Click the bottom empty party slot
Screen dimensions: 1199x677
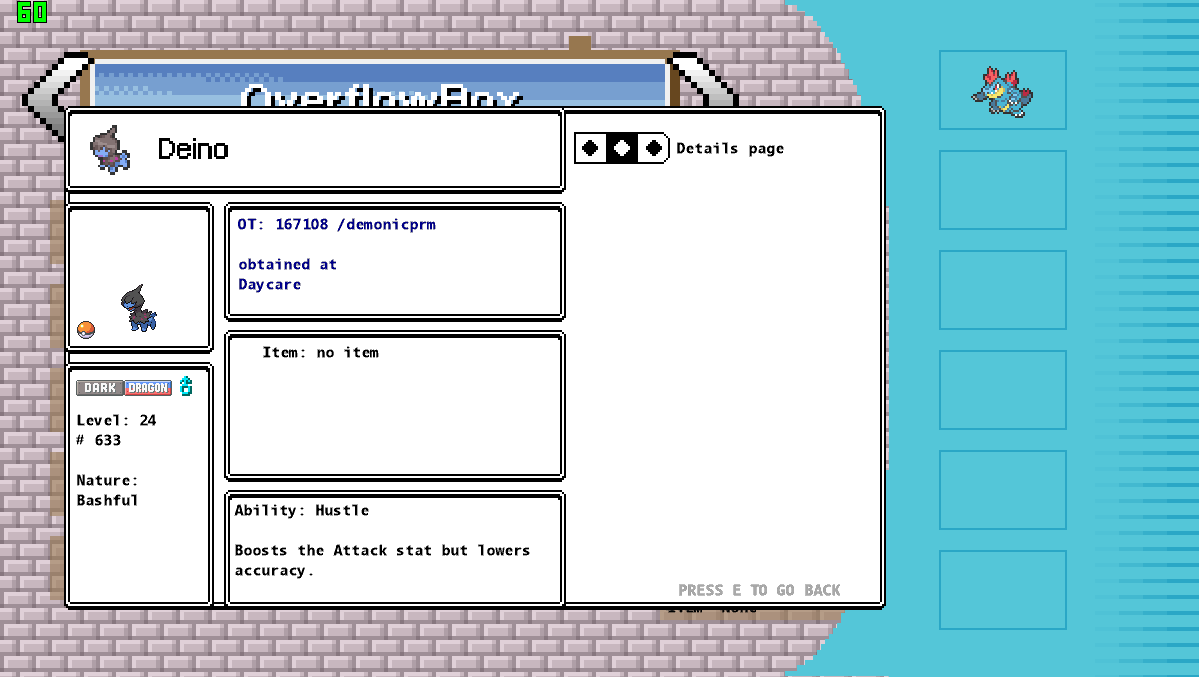click(x=1002, y=590)
